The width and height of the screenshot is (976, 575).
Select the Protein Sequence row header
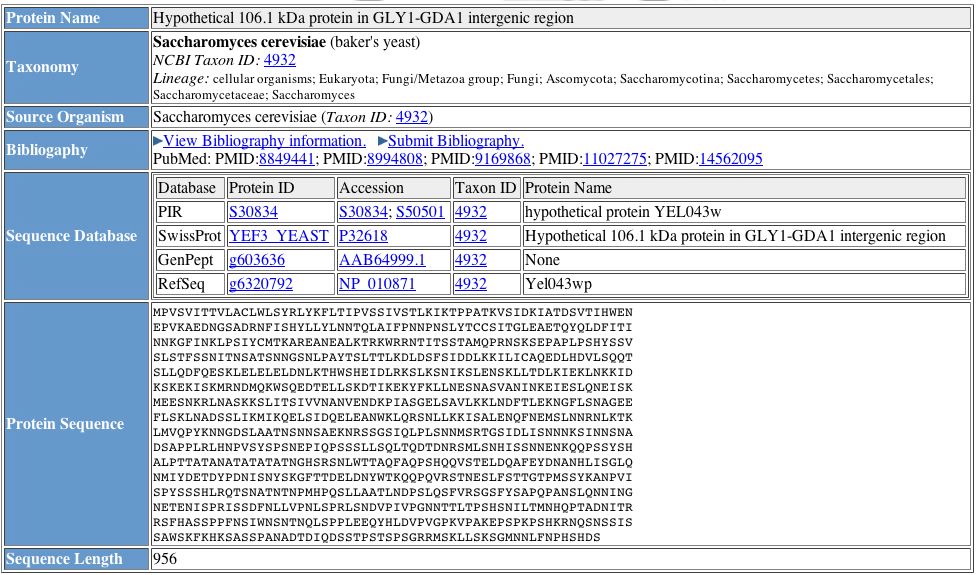tap(76, 424)
